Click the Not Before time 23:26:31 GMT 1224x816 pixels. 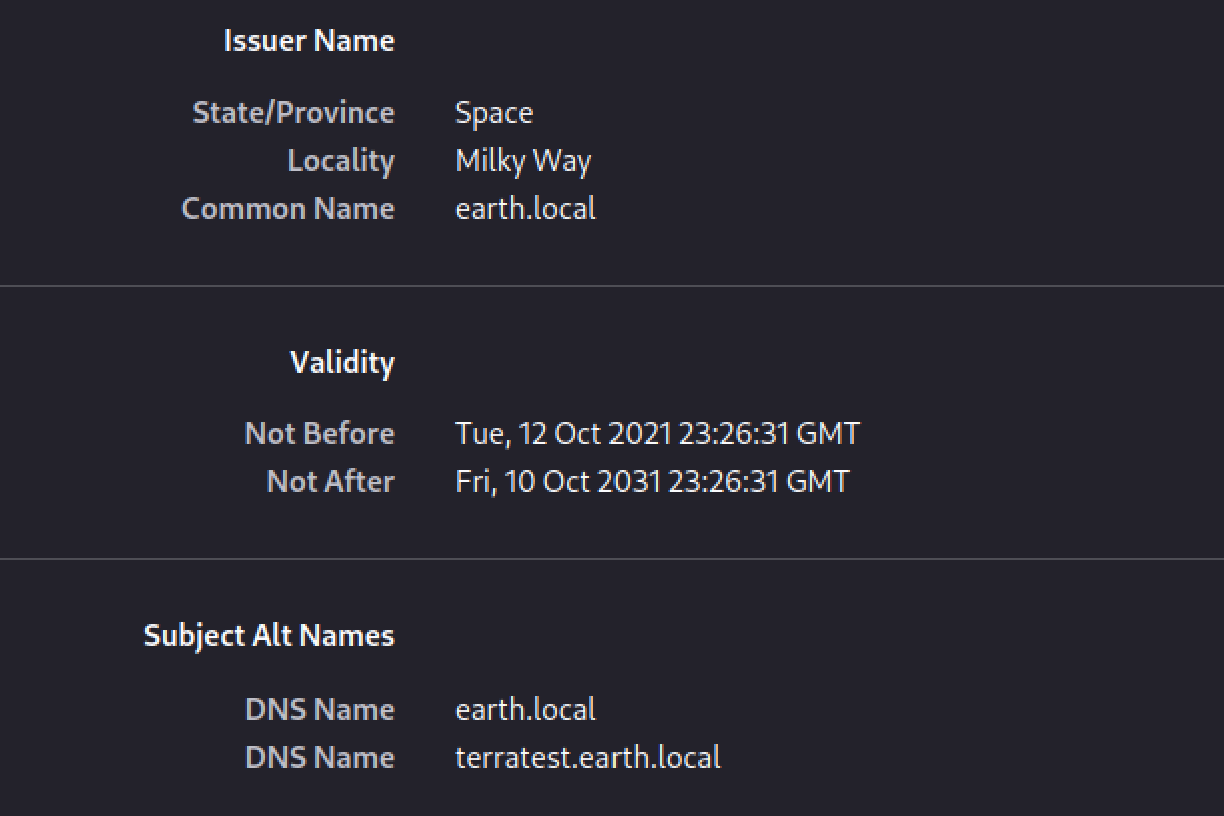[x=769, y=433]
